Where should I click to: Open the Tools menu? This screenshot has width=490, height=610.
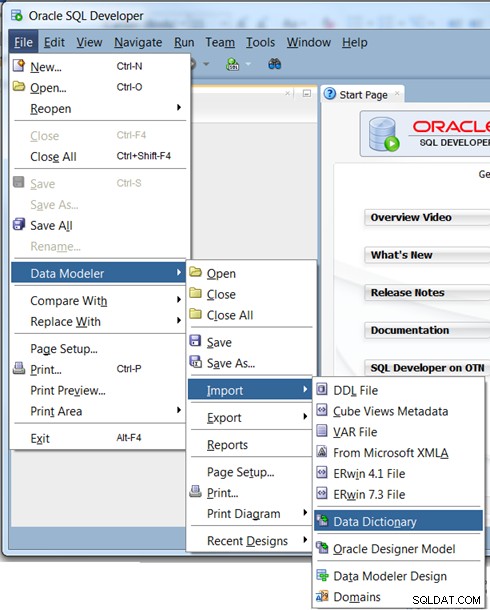pos(260,42)
